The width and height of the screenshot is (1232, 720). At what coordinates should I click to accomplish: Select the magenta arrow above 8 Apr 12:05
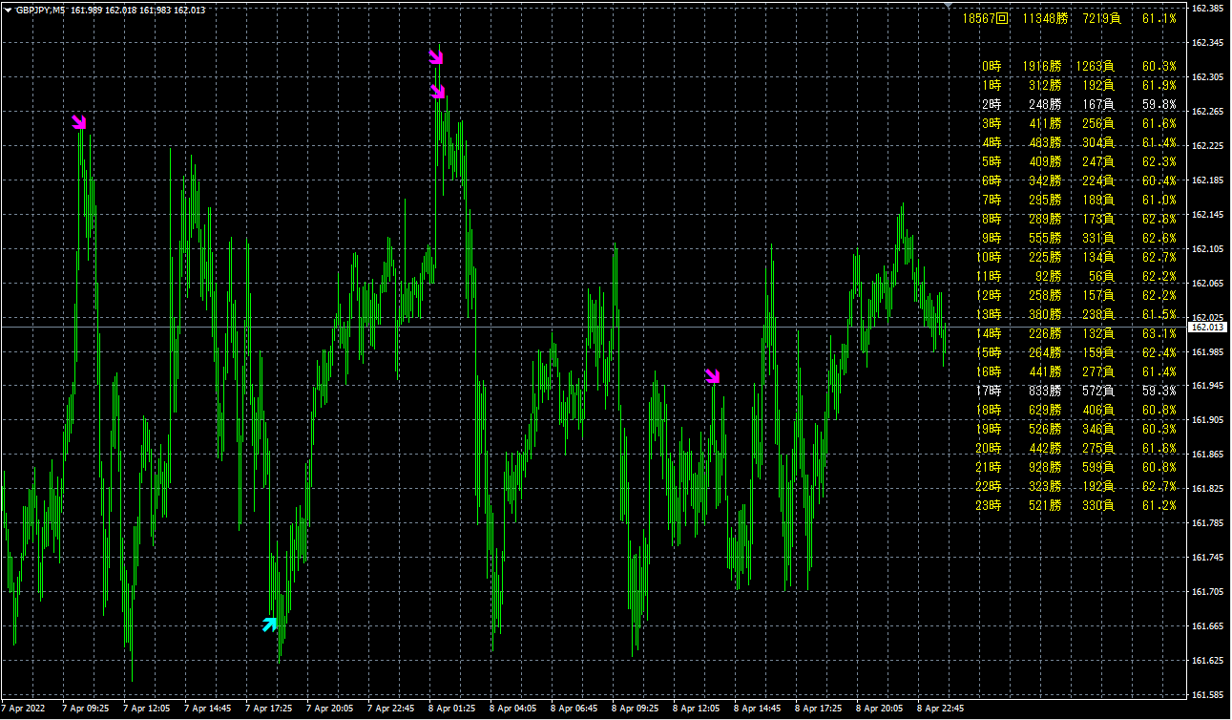(x=712, y=376)
